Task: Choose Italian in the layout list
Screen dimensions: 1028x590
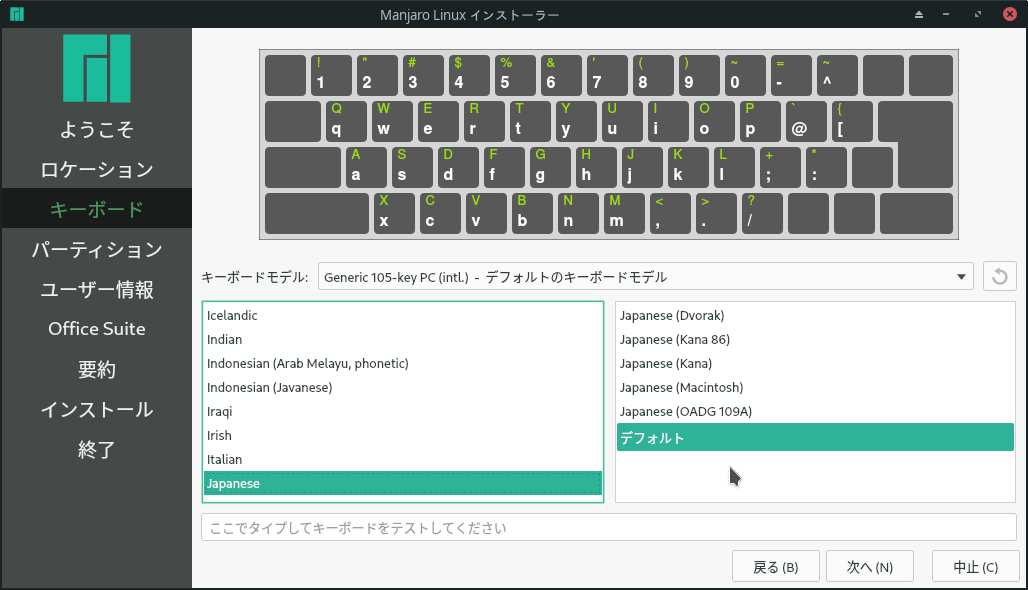Action: 403,460
